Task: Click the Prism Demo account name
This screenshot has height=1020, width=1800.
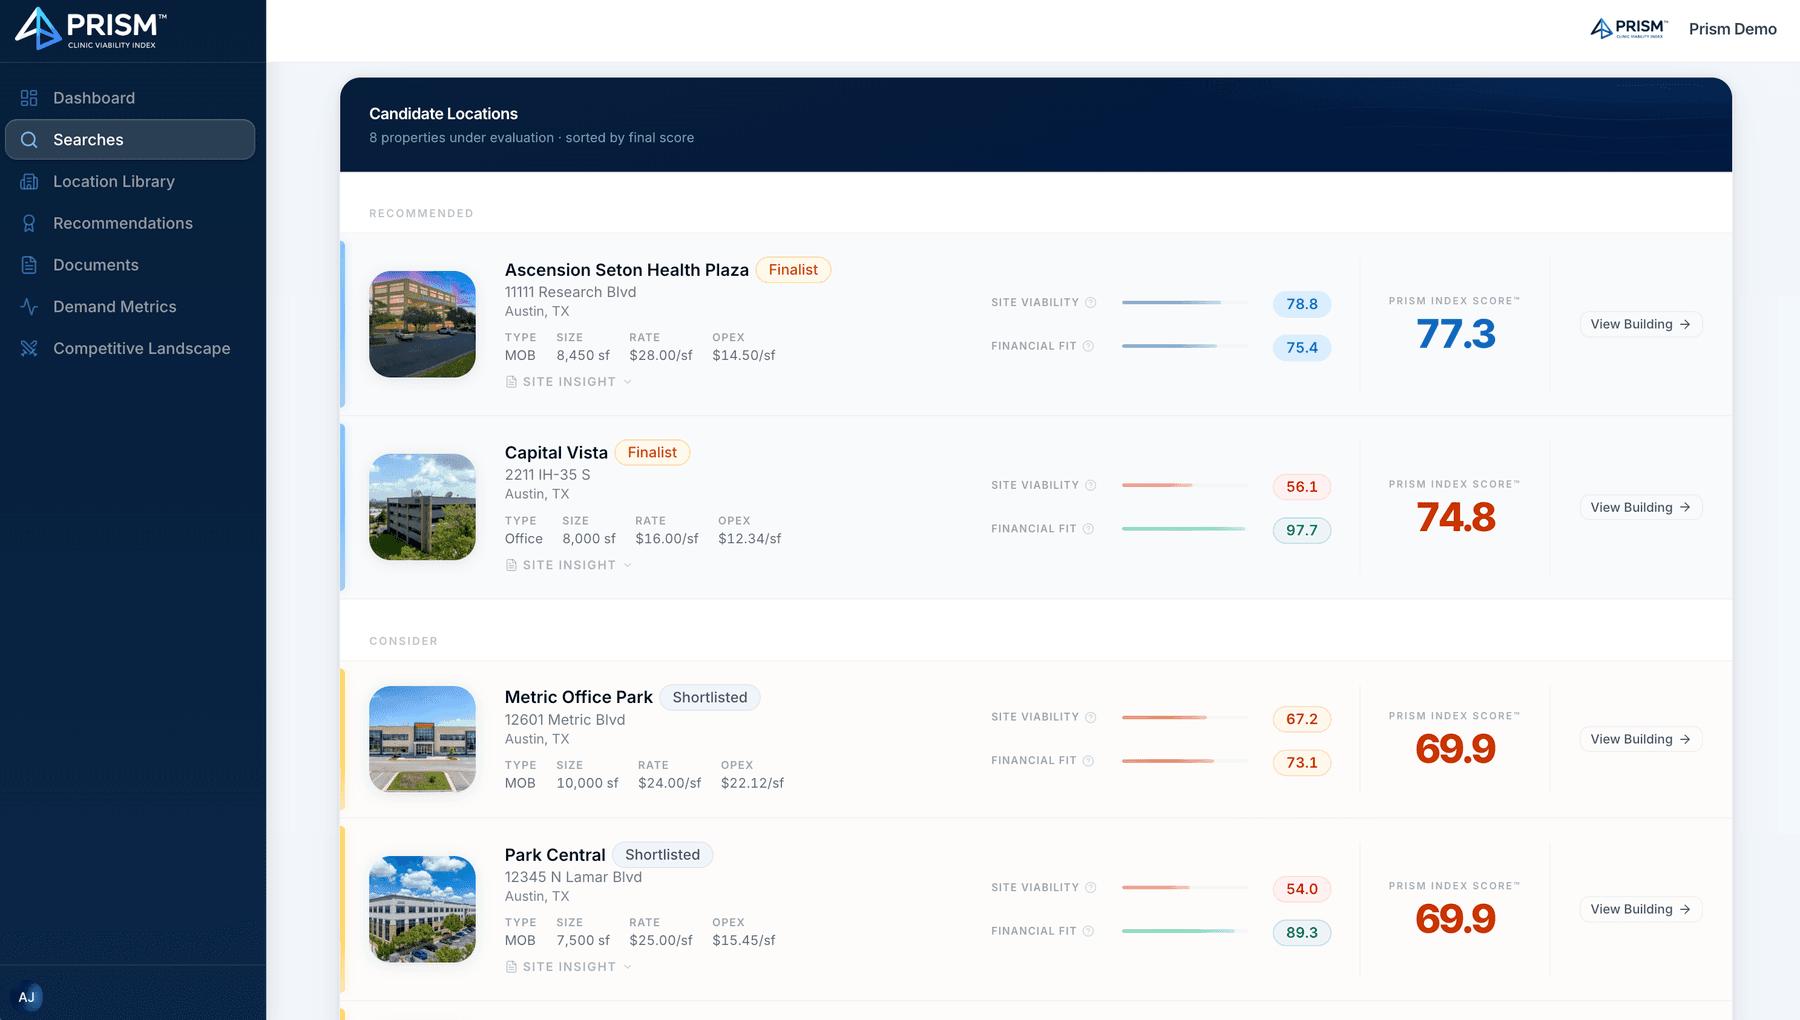Action: [x=1733, y=29]
